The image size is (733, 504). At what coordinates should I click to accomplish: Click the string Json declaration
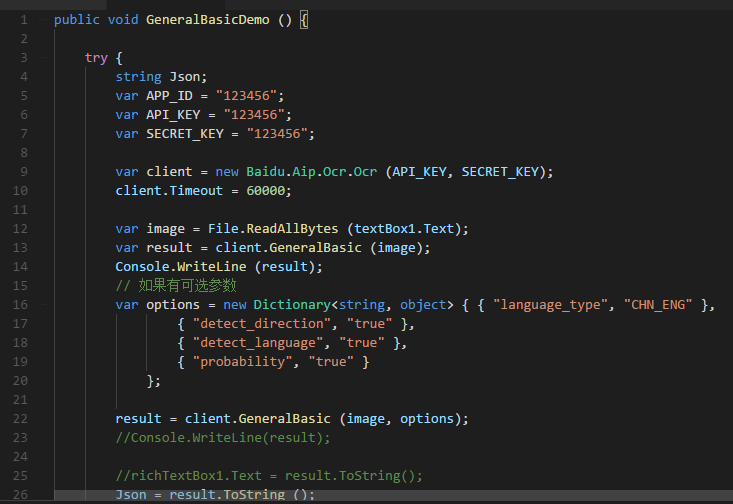tap(161, 76)
